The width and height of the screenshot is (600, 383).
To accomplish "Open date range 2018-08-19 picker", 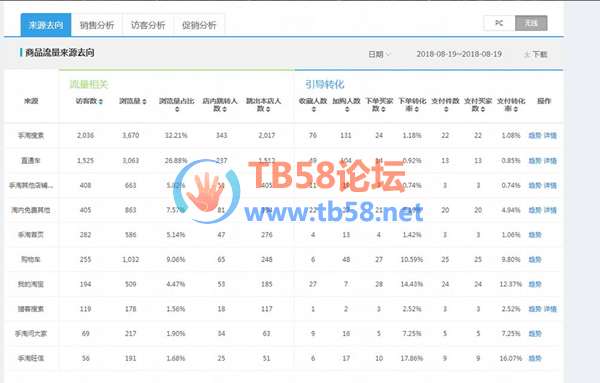I will (459, 54).
